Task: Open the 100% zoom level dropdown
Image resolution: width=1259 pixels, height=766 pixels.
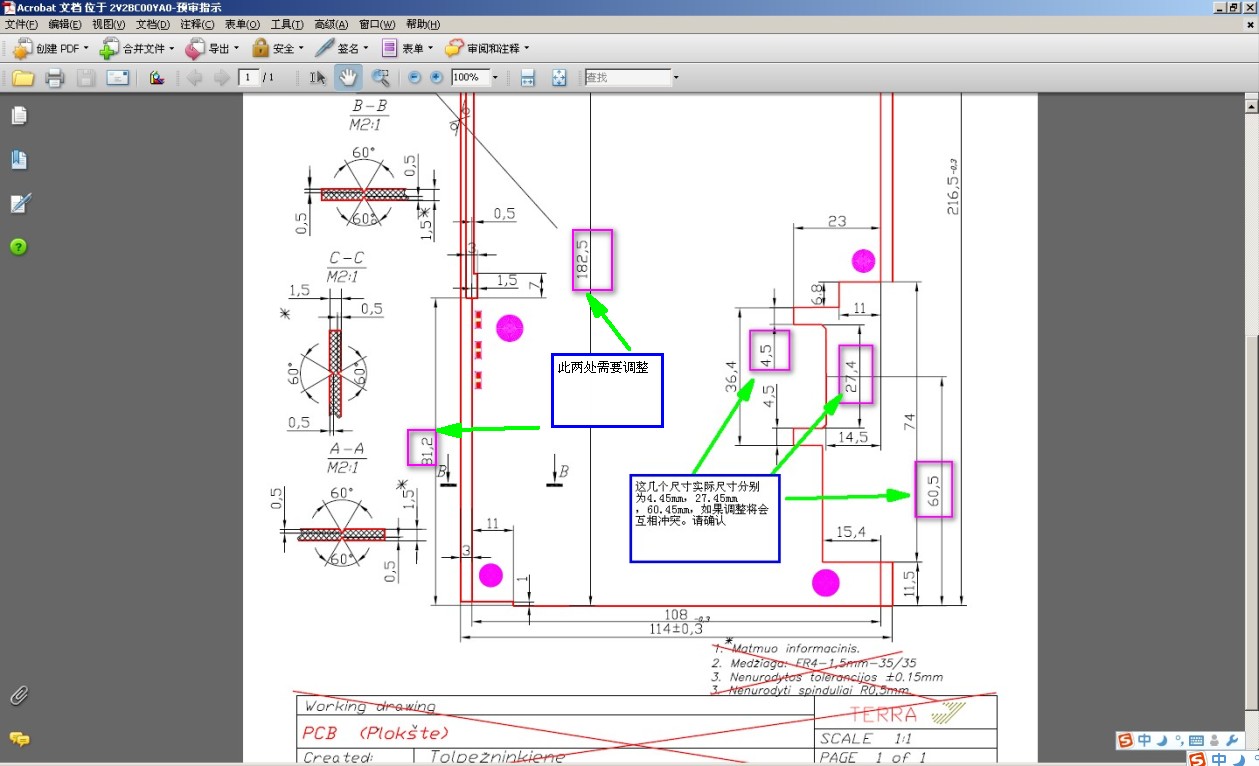Action: (x=495, y=77)
